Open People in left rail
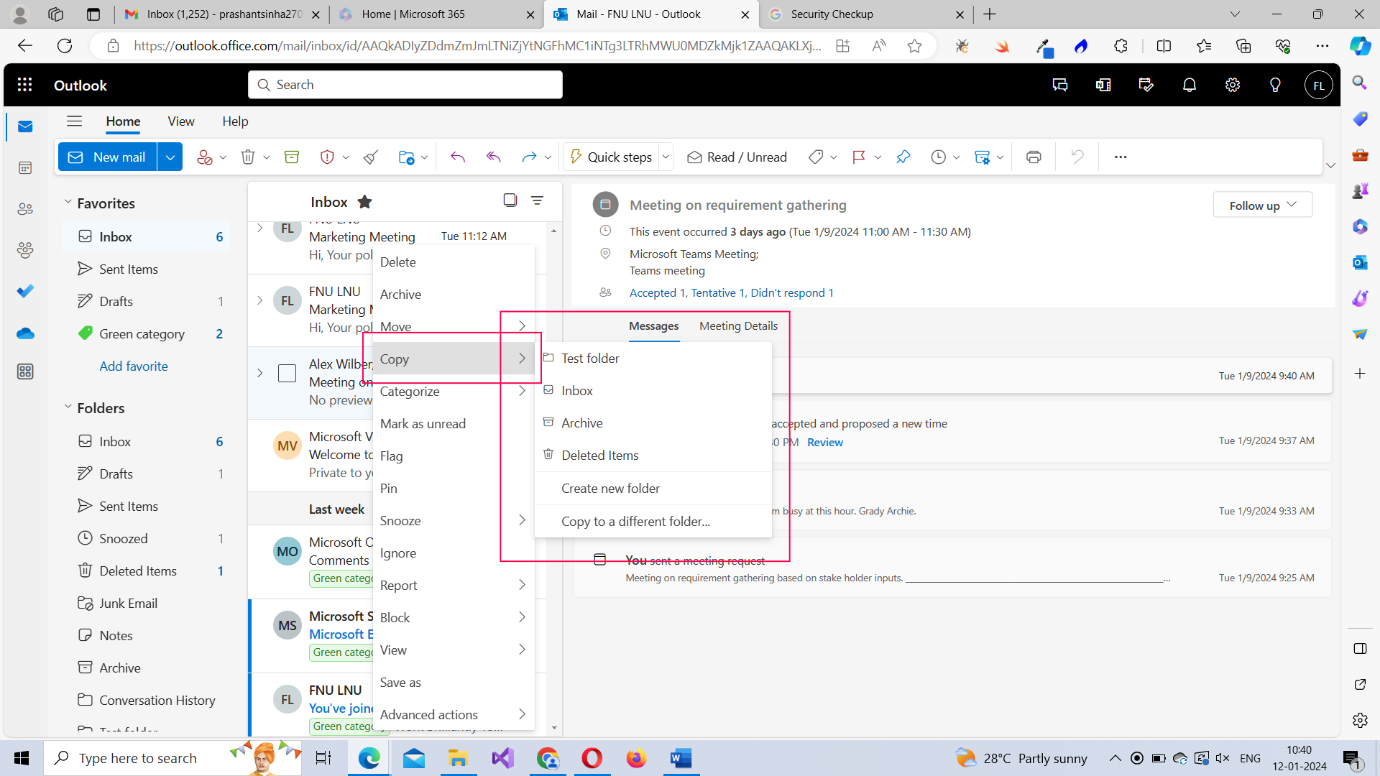 (25, 209)
